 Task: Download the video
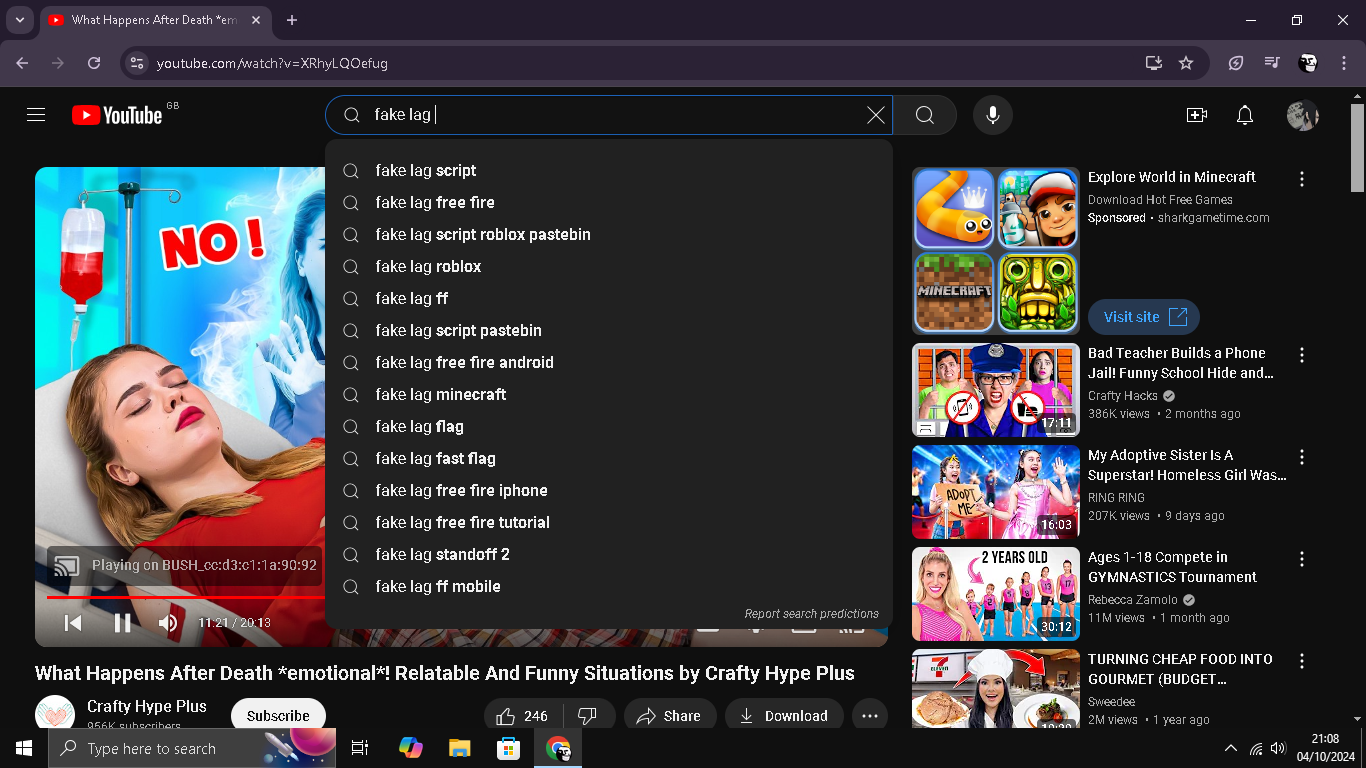[x=784, y=716]
